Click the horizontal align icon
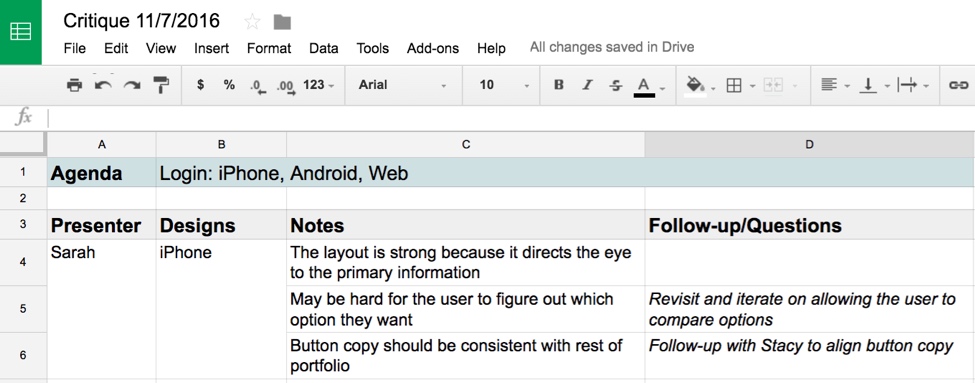Viewport: 975px width, 383px height. click(828, 85)
